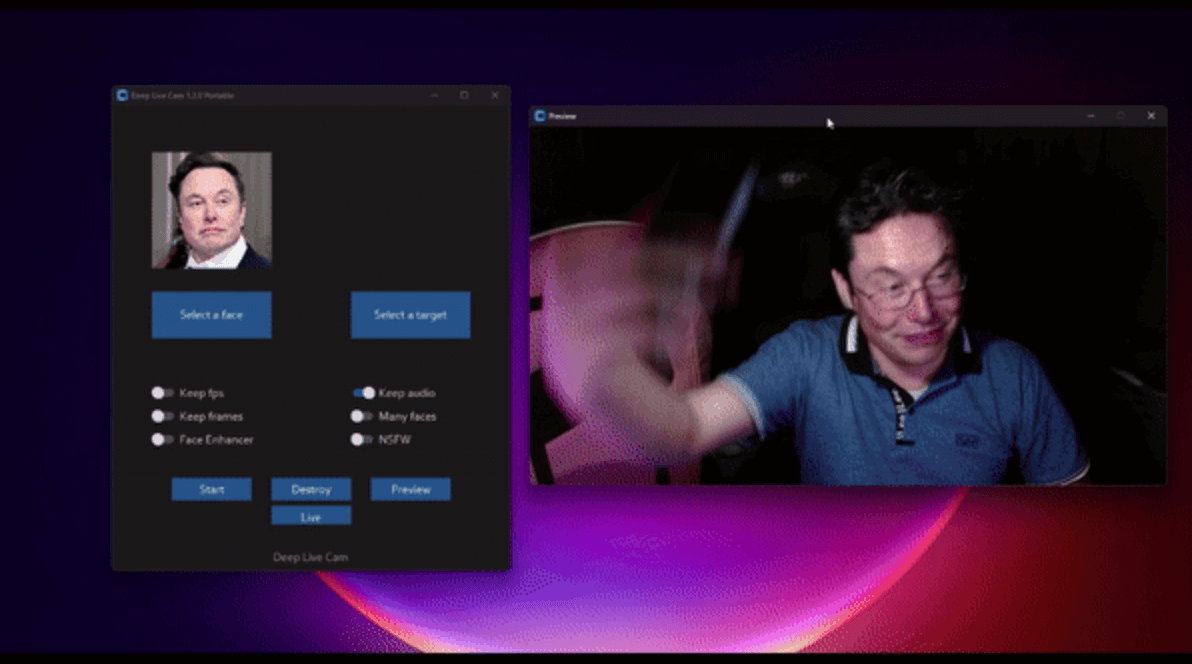Close the Preview window
Viewport: 1192px width, 664px height.
click(1151, 116)
